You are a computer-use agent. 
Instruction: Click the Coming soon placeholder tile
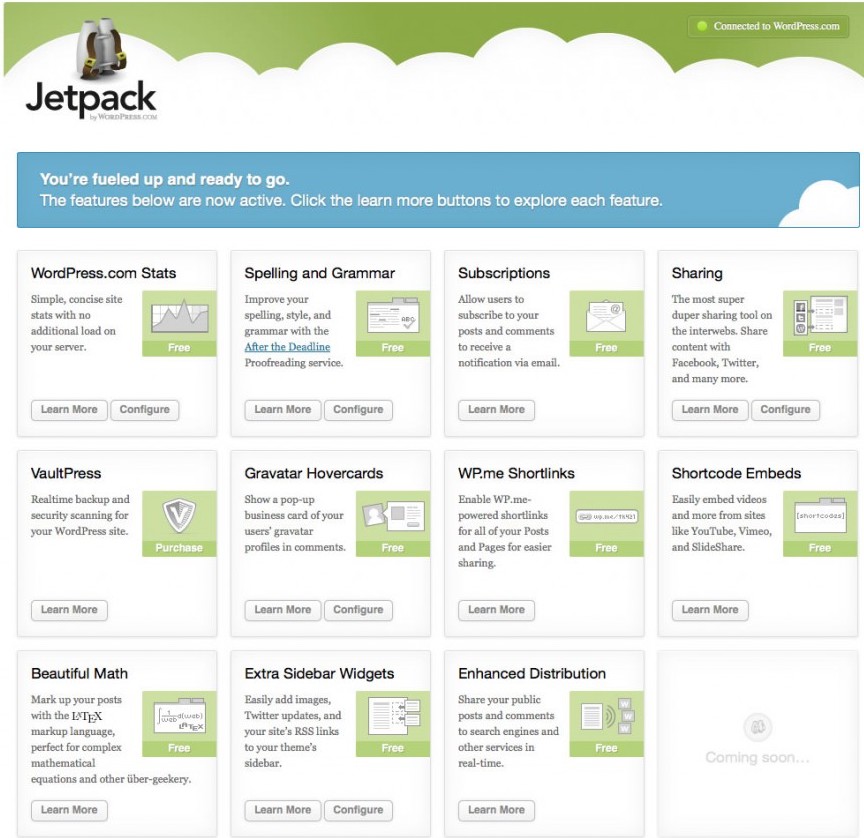point(757,741)
